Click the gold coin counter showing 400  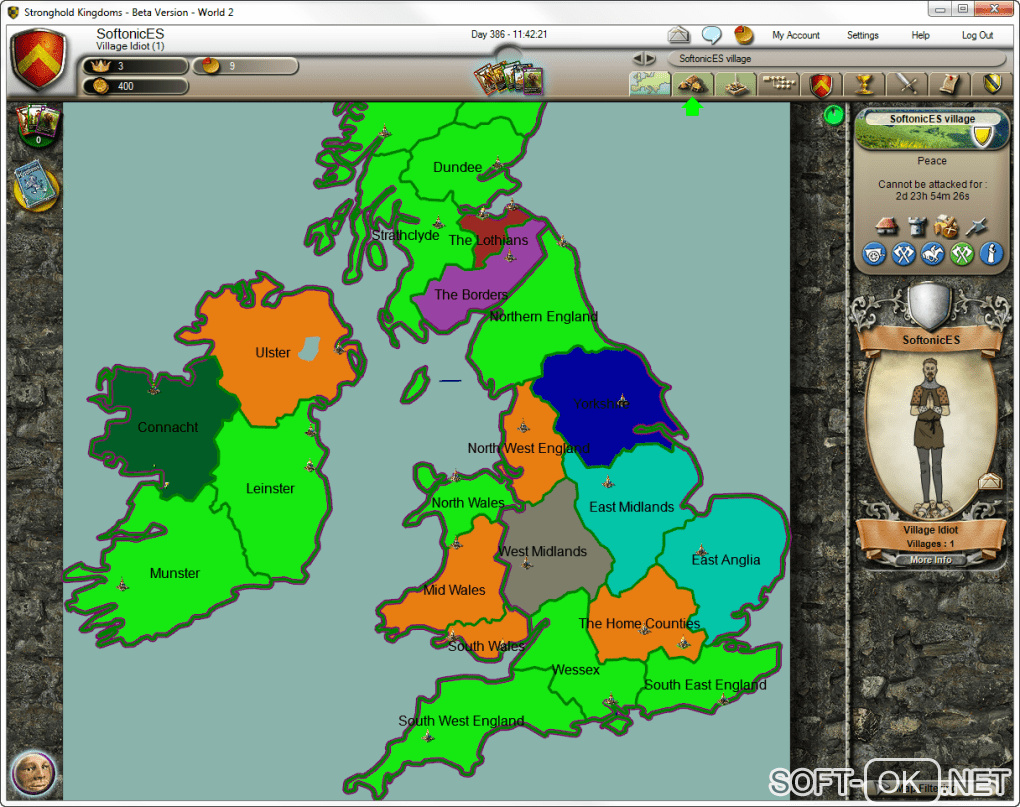(x=135, y=86)
